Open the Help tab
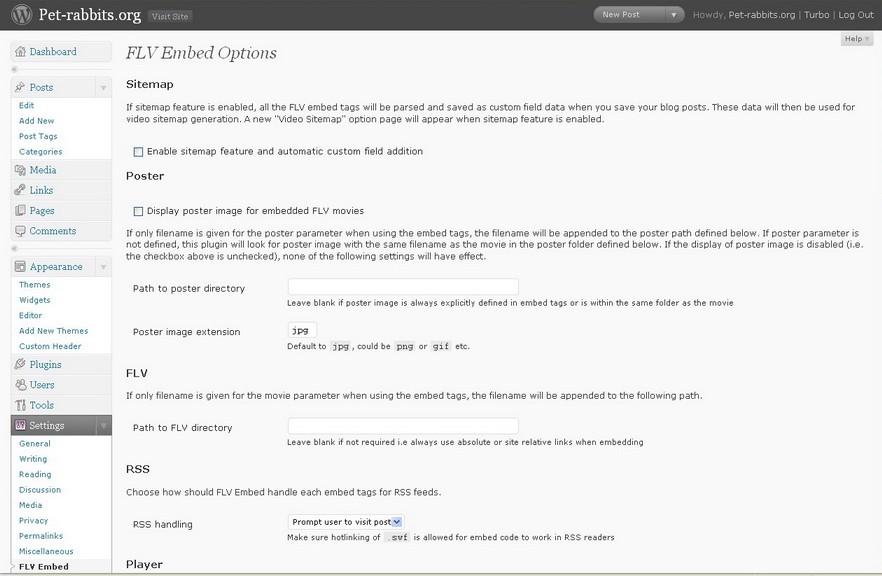The height and width of the screenshot is (576, 882). click(857, 39)
